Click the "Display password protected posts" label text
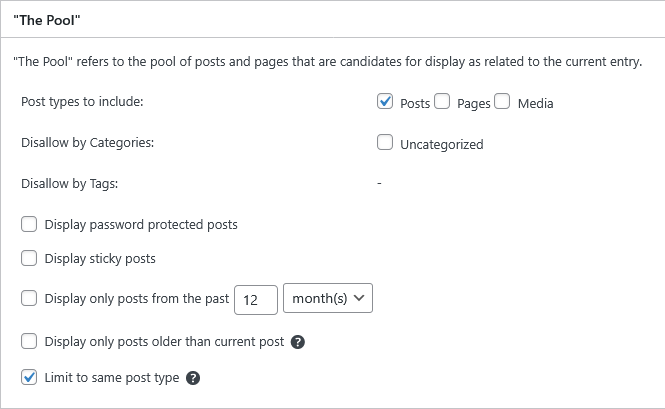 click(141, 225)
